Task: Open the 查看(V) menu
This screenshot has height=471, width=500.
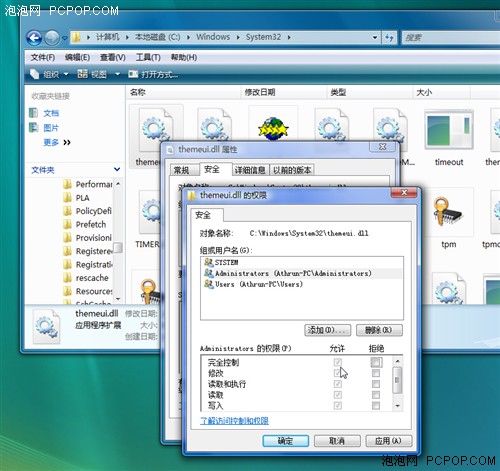Action: [113, 57]
